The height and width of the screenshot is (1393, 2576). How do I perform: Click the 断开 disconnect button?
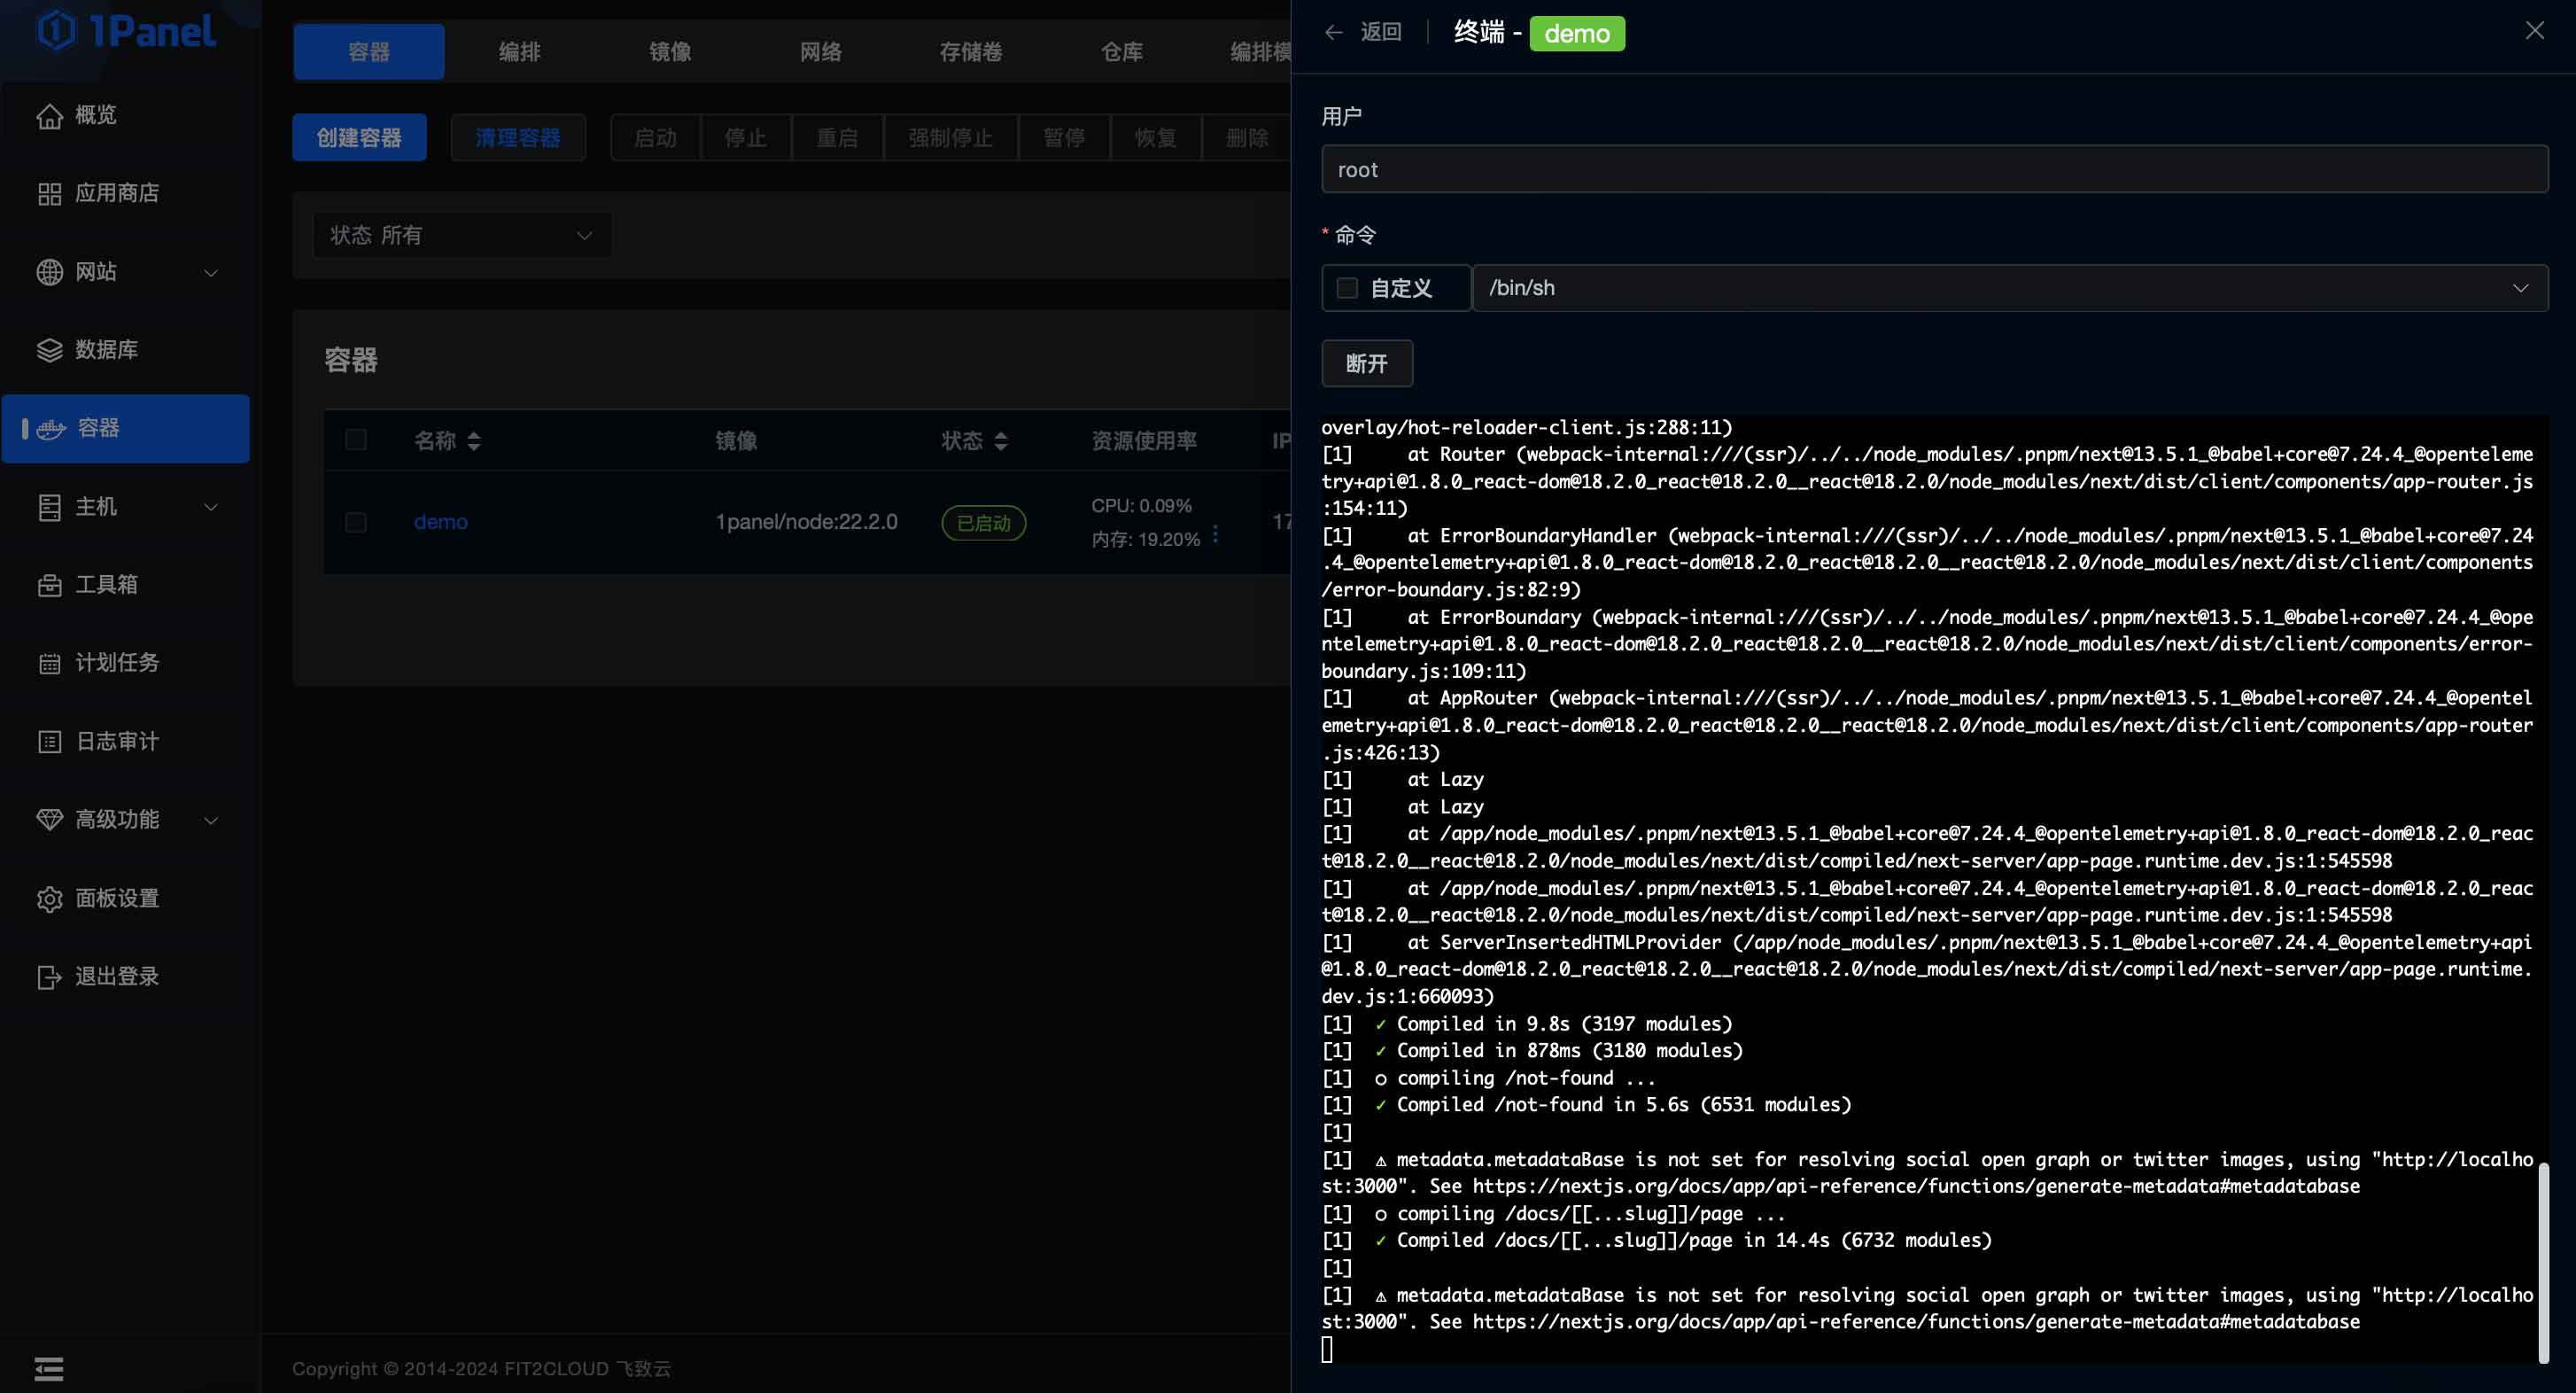click(1367, 364)
